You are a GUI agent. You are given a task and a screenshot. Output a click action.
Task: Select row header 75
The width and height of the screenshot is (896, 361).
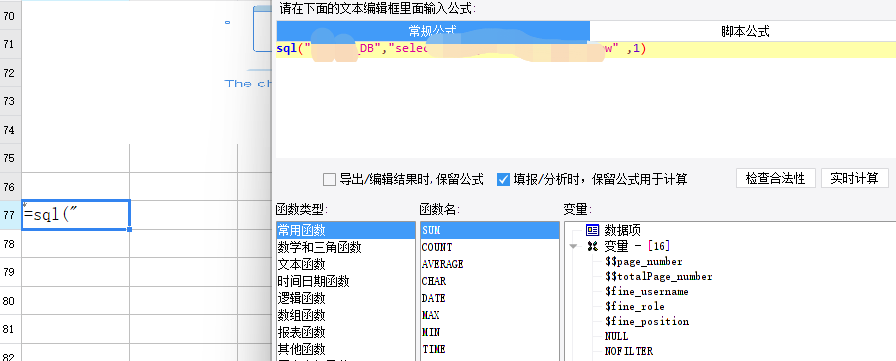click(10, 158)
